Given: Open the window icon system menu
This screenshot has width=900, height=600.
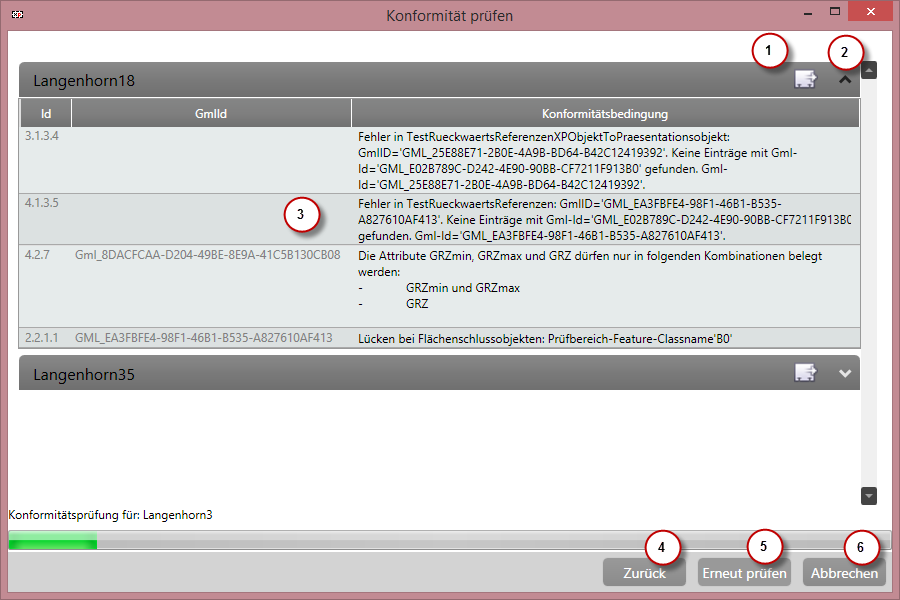Looking at the screenshot, I should 17,15.
